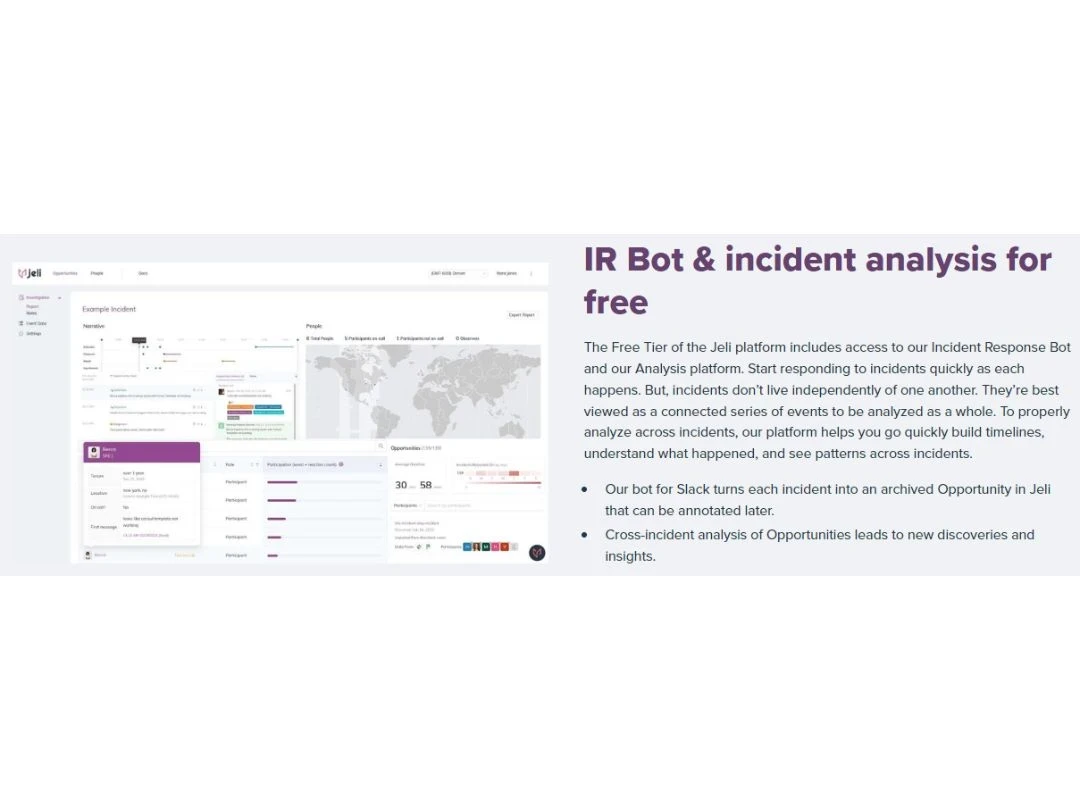The height and width of the screenshot is (810, 1080).
Task: Open the Opportunities nav item
Action: coord(65,273)
